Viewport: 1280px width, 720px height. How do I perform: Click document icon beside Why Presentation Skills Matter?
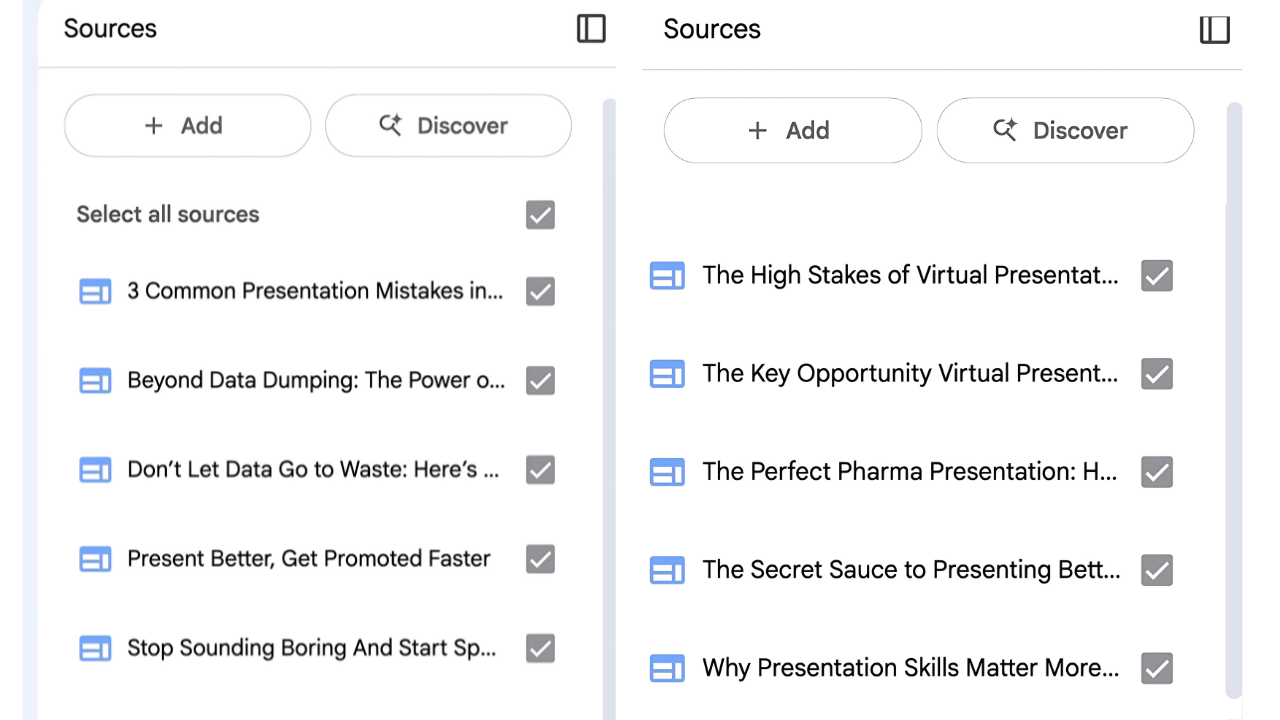click(667, 668)
